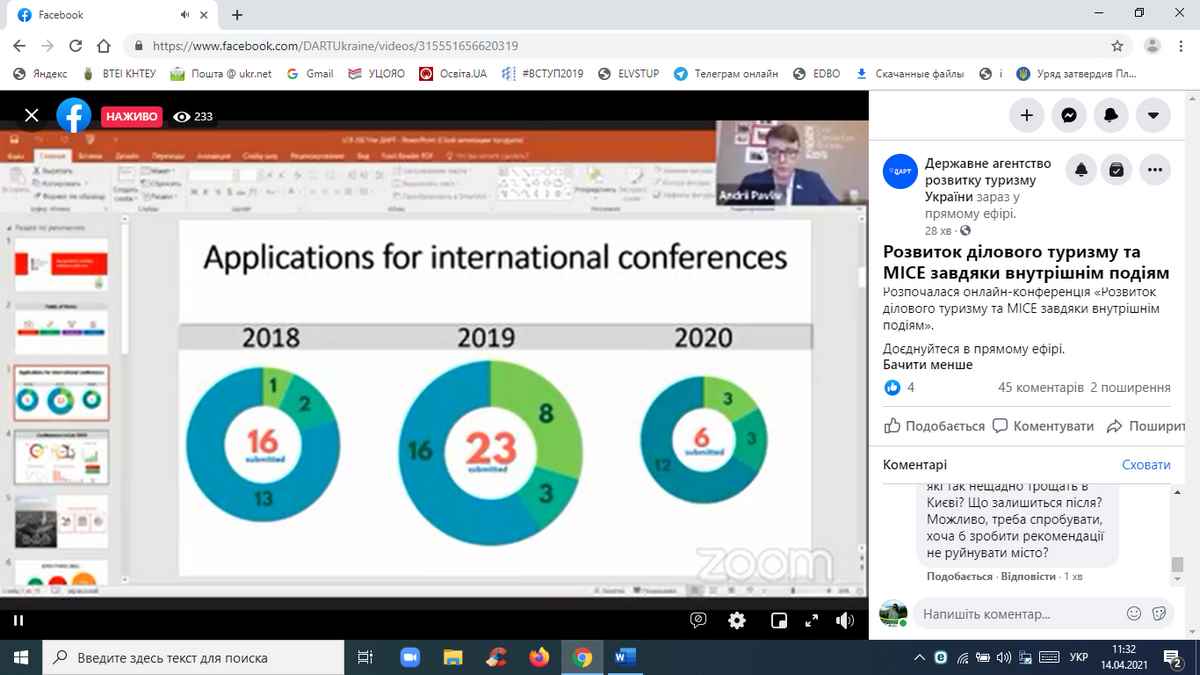The image size is (1200, 675).
Task: Open the Gmail bookmark
Action: click(310, 74)
